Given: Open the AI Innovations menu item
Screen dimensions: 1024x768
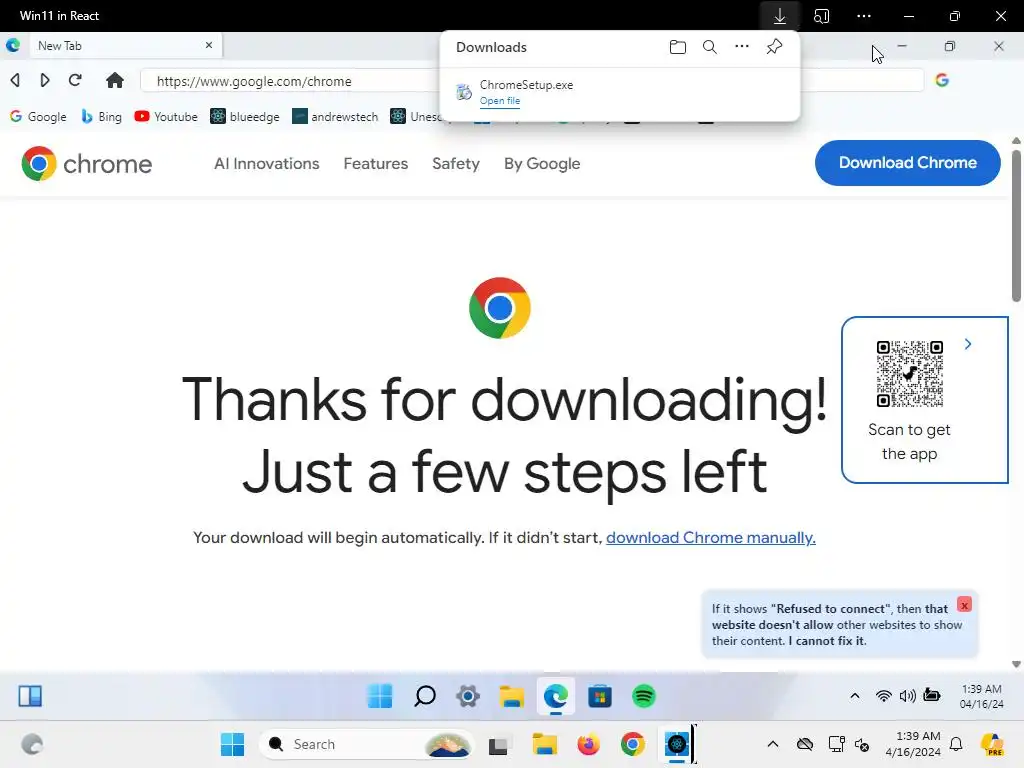Looking at the screenshot, I should point(266,163).
